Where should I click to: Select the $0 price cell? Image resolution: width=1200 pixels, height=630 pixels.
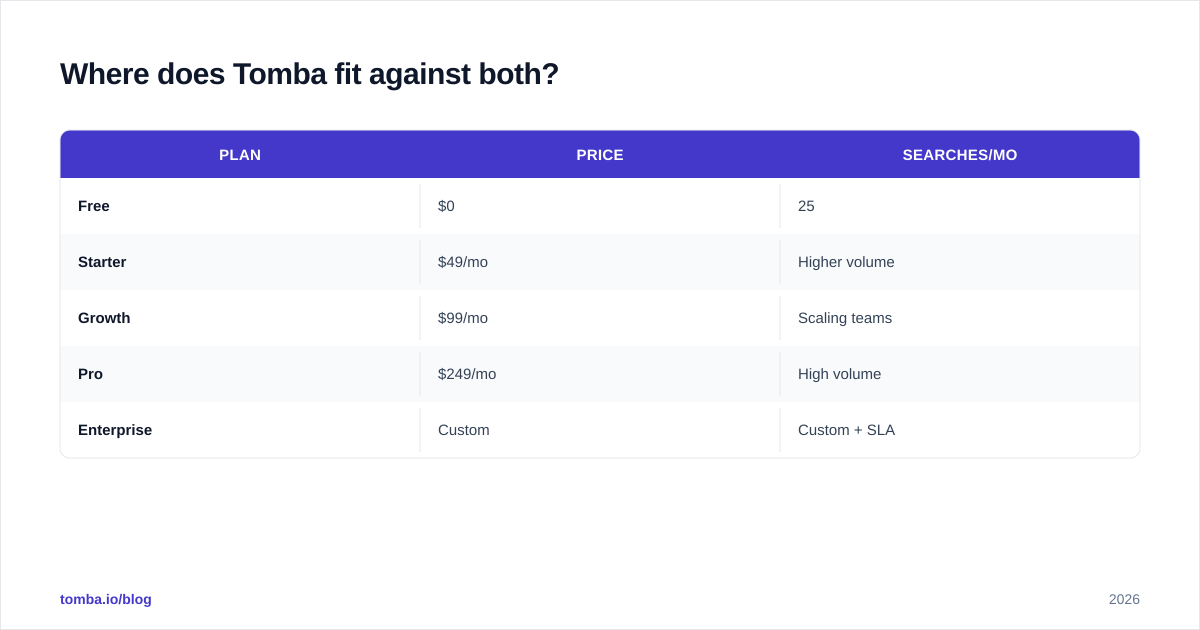[600, 206]
